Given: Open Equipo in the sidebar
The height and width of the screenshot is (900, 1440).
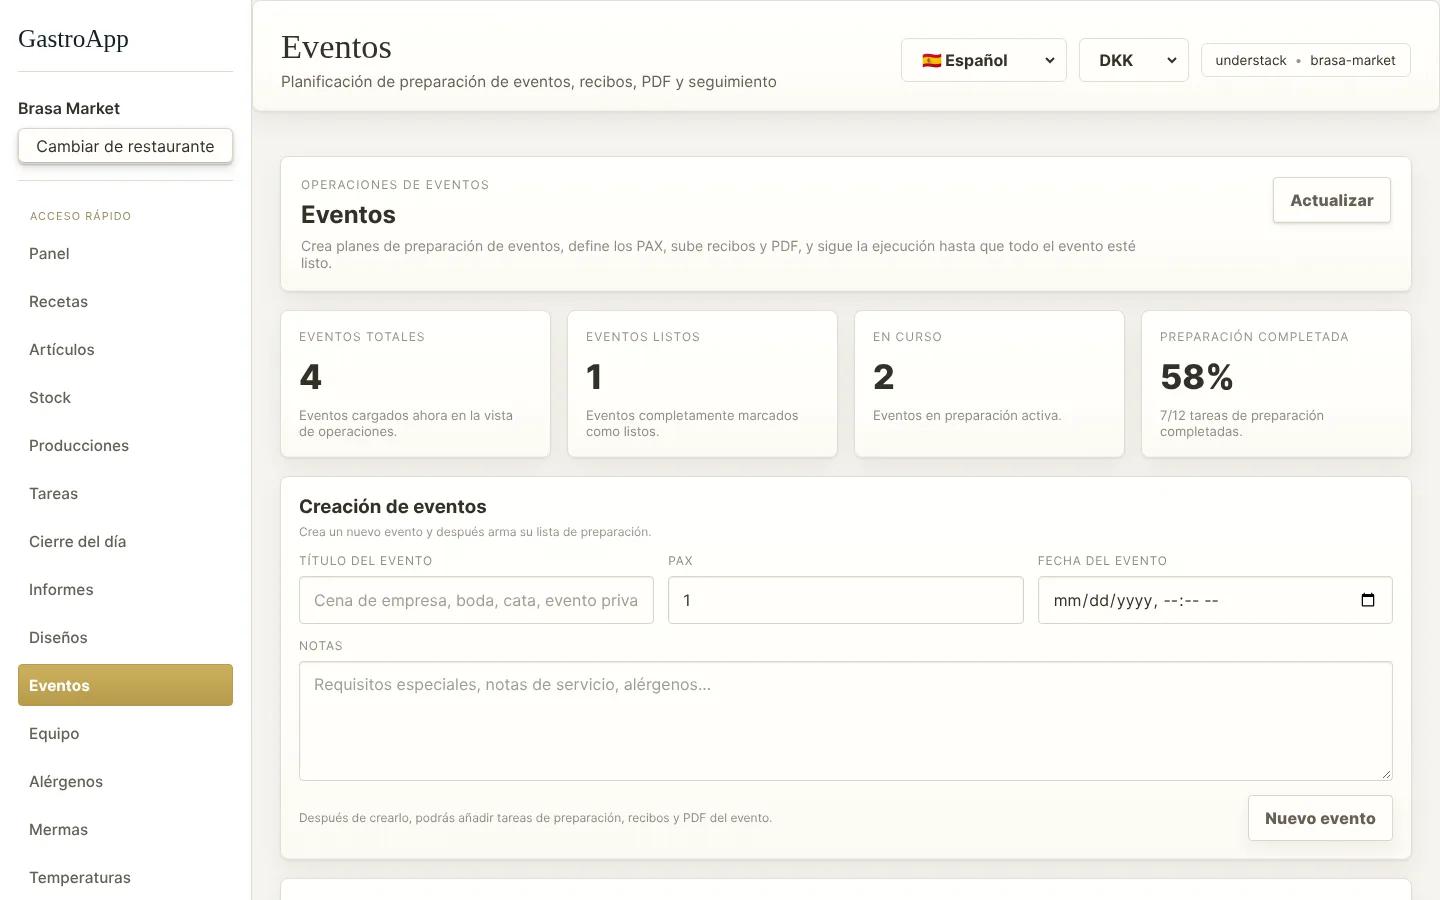Looking at the screenshot, I should pyautogui.click(x=125, y=734).
